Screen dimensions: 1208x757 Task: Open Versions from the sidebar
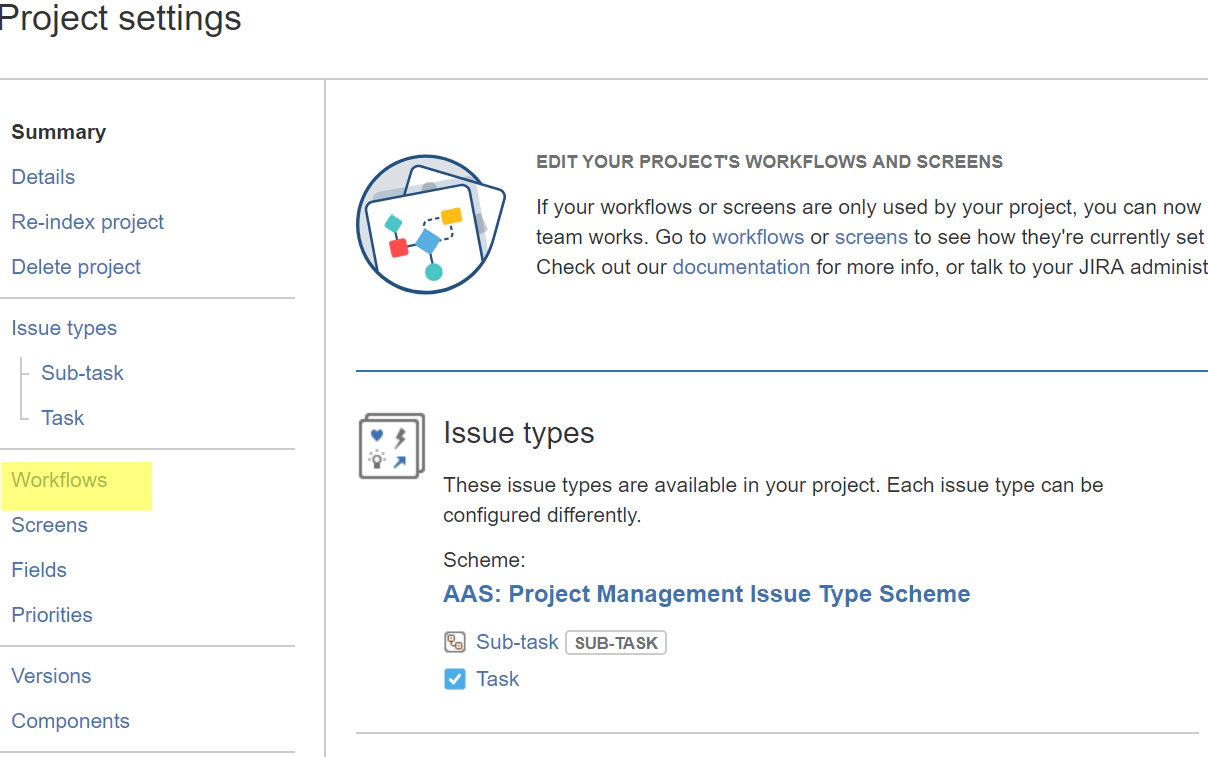pos(51,675)
